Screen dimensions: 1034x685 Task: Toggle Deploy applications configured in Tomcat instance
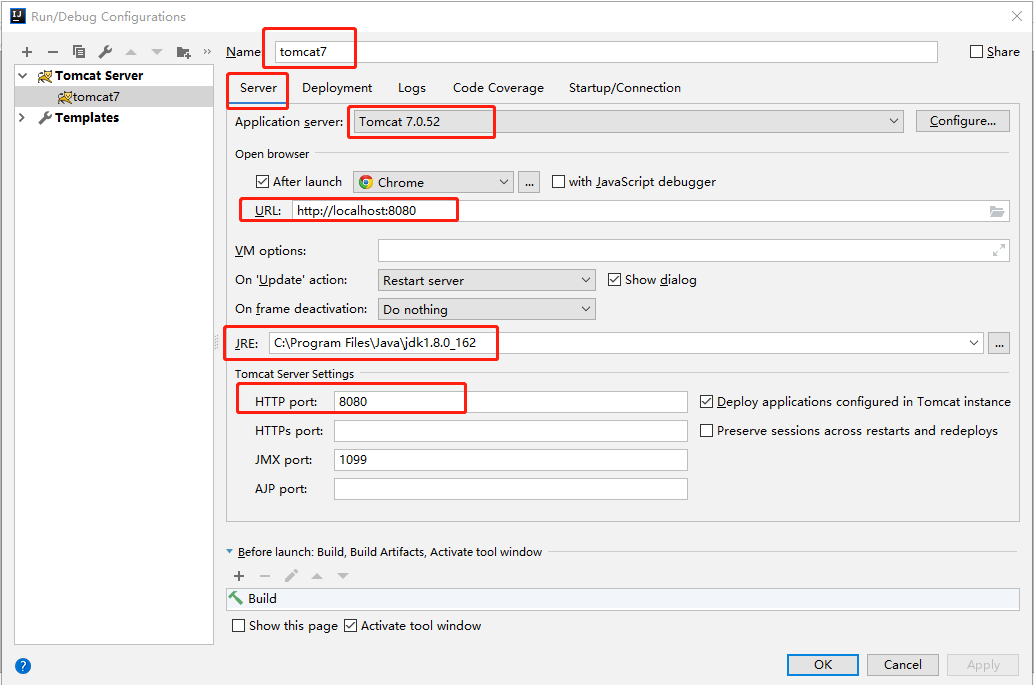[x=706, y=402]
